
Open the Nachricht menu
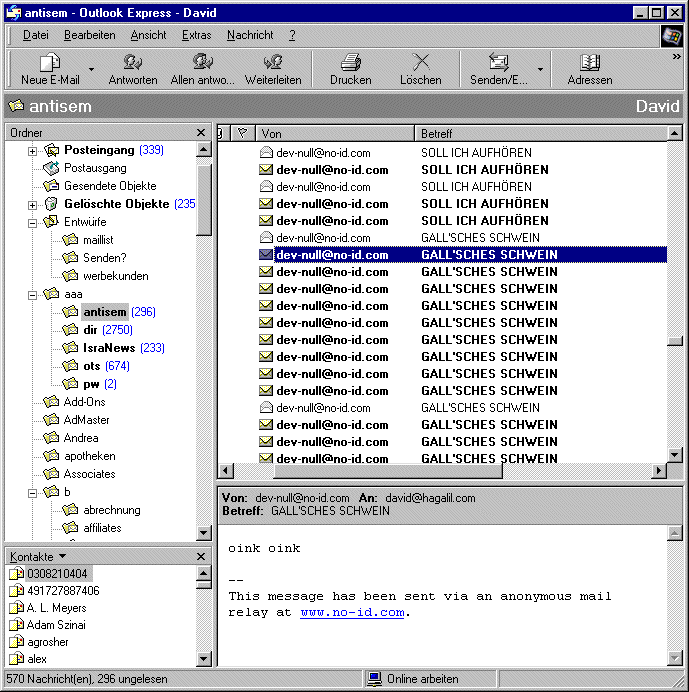250,35
